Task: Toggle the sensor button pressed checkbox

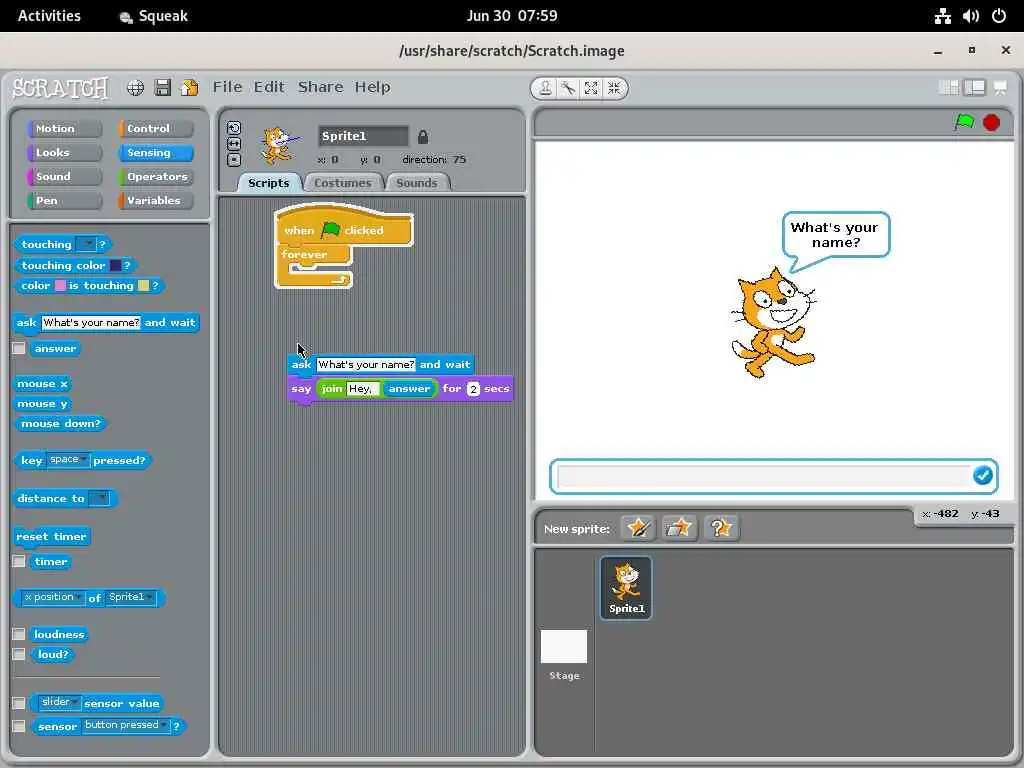Action: (x=19, y=726)
